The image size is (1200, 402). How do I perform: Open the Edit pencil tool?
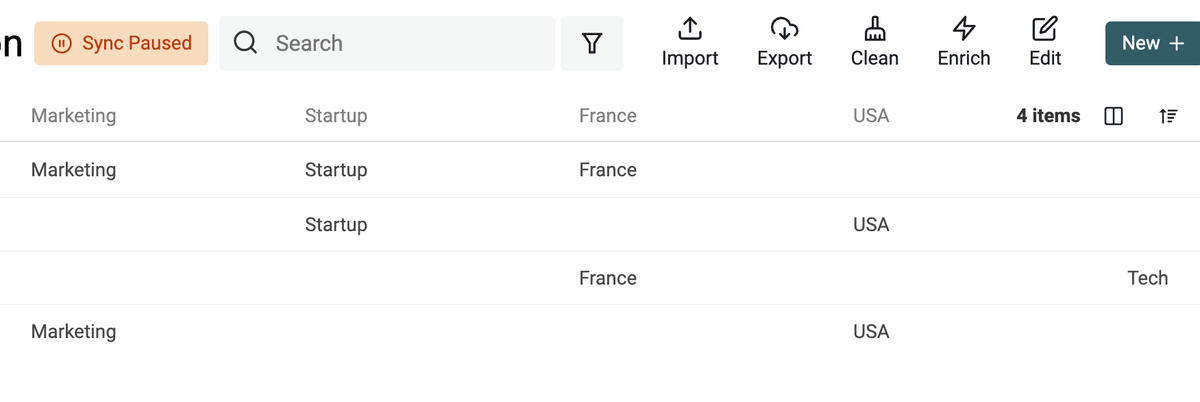click(1045, 28)
